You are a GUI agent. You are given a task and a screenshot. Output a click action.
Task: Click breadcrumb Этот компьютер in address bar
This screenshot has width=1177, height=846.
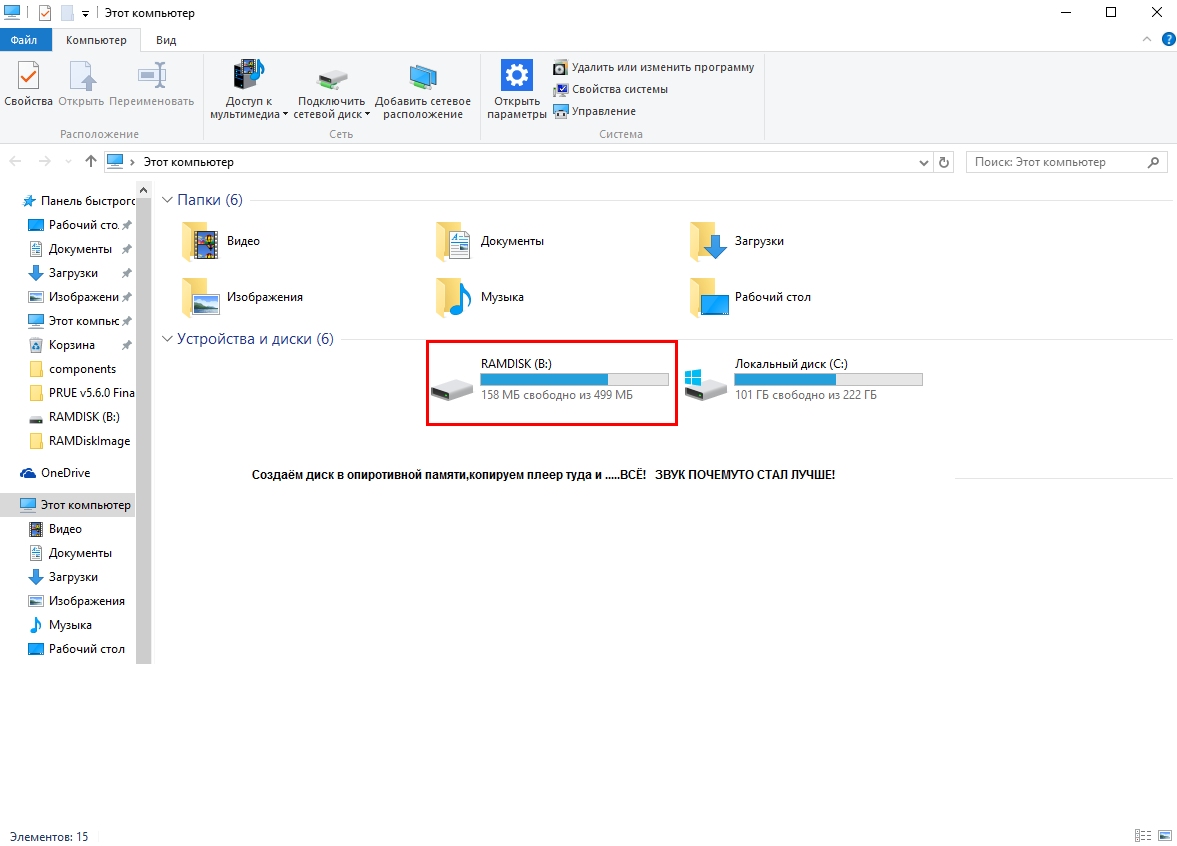tap(188, 162)
